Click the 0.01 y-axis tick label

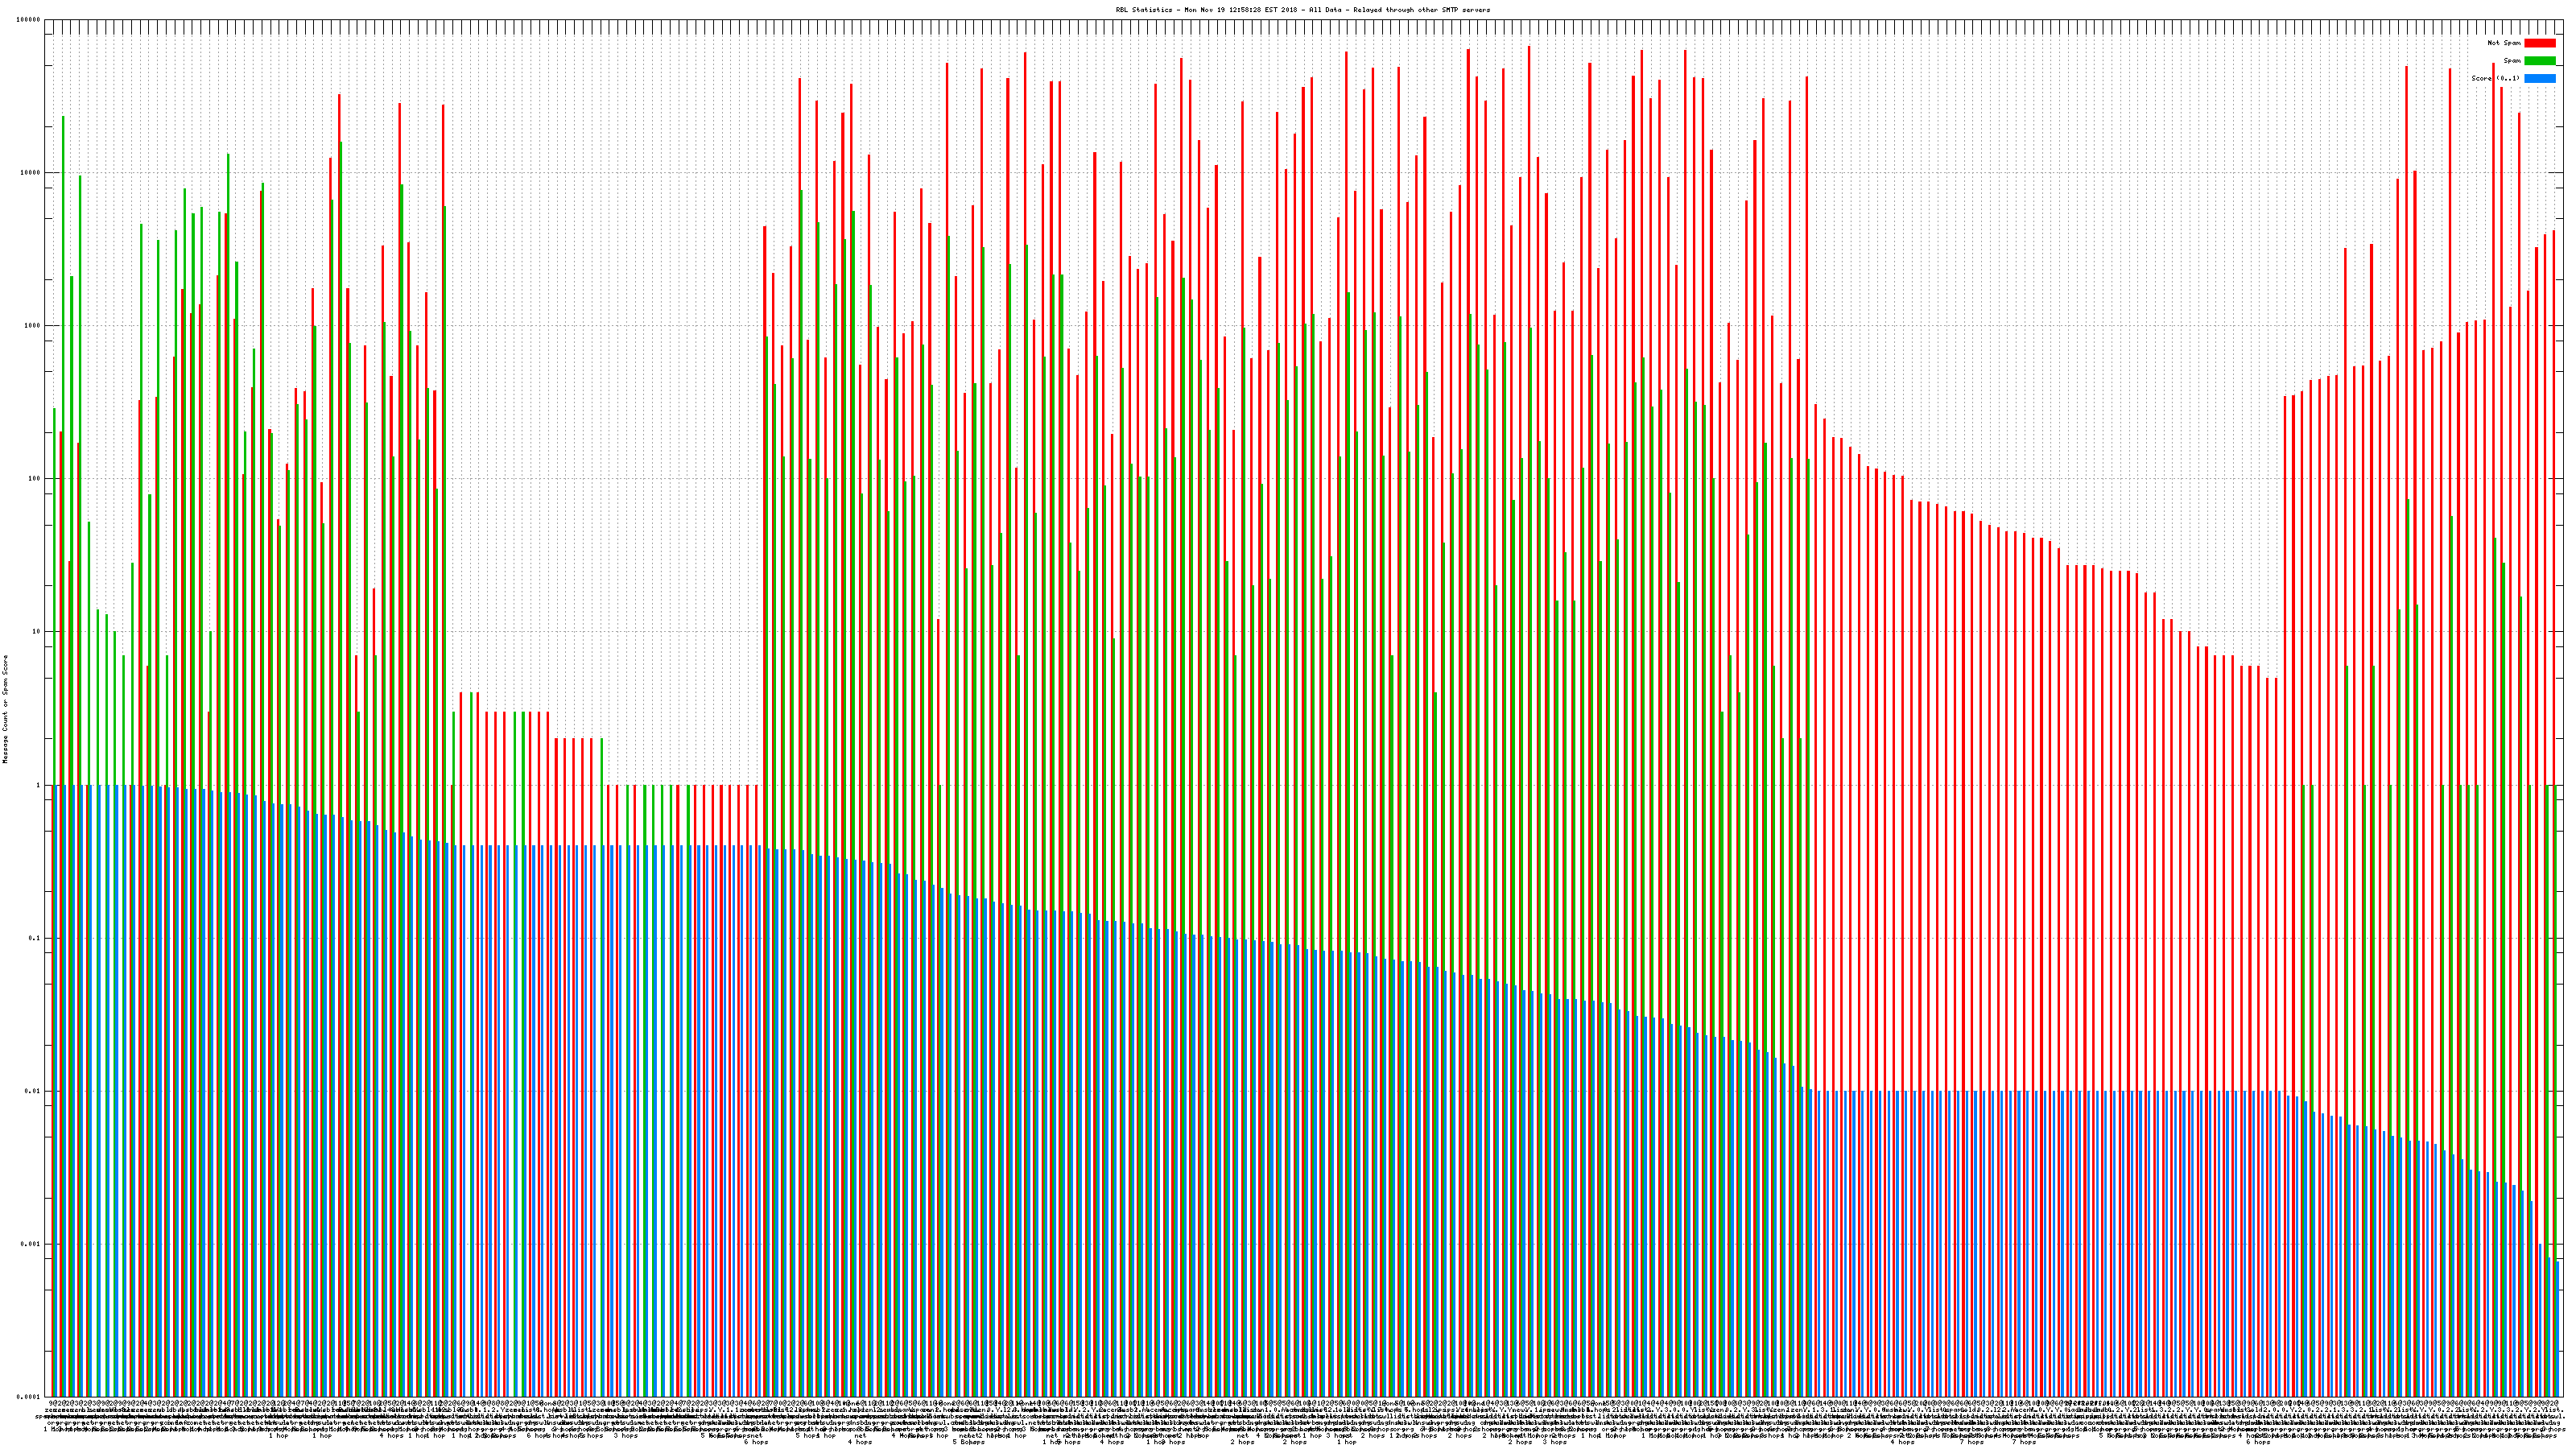point(32,1091)
